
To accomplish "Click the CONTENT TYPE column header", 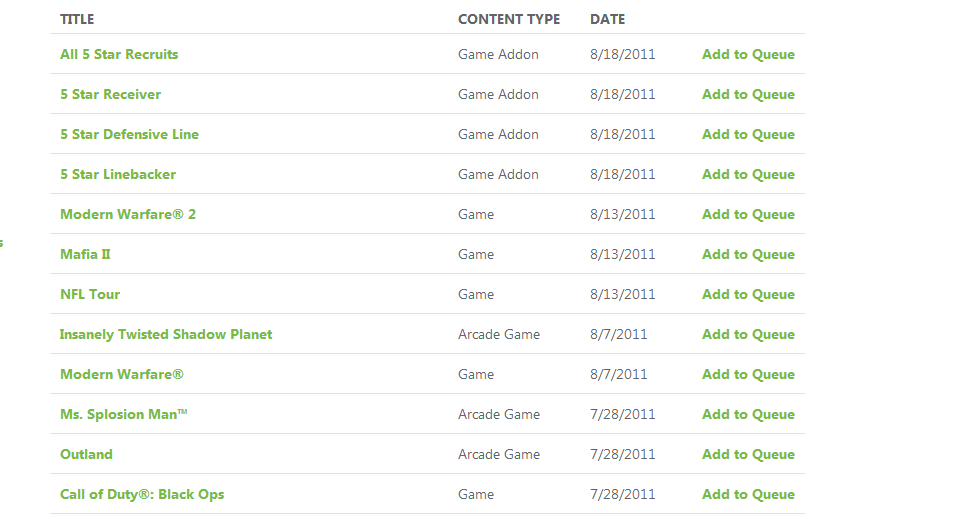I will [509, 19].
